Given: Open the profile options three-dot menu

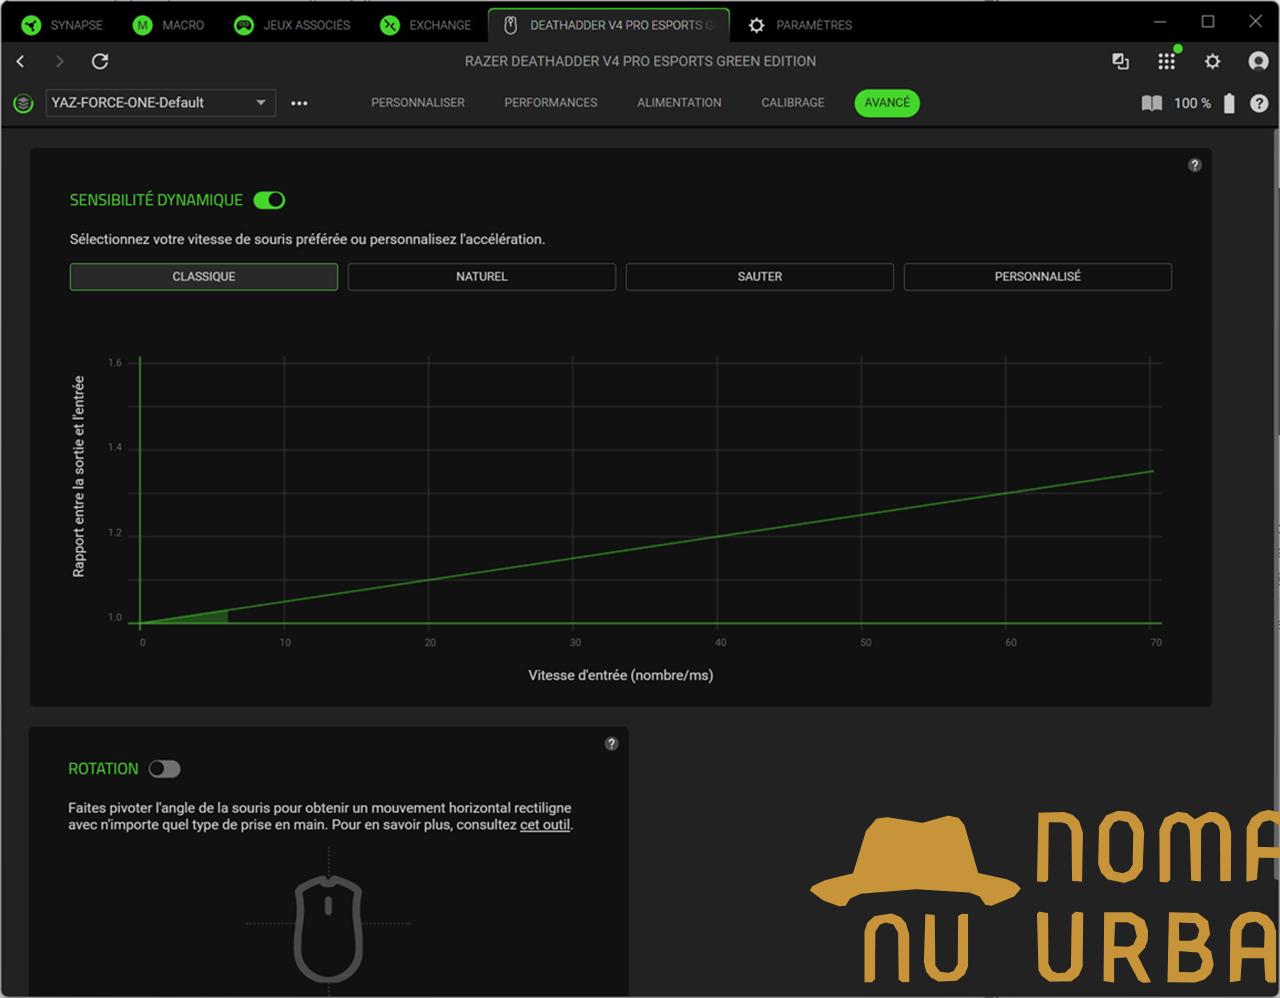Looking at the screenshot, I should pyautogui.click(x=299, y=103).
